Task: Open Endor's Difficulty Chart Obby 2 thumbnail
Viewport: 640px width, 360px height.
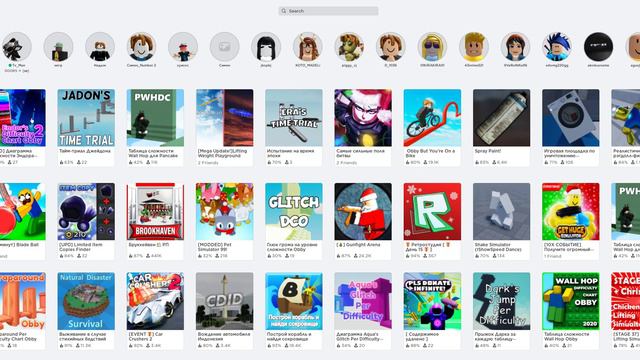Action: pos(22,118)
